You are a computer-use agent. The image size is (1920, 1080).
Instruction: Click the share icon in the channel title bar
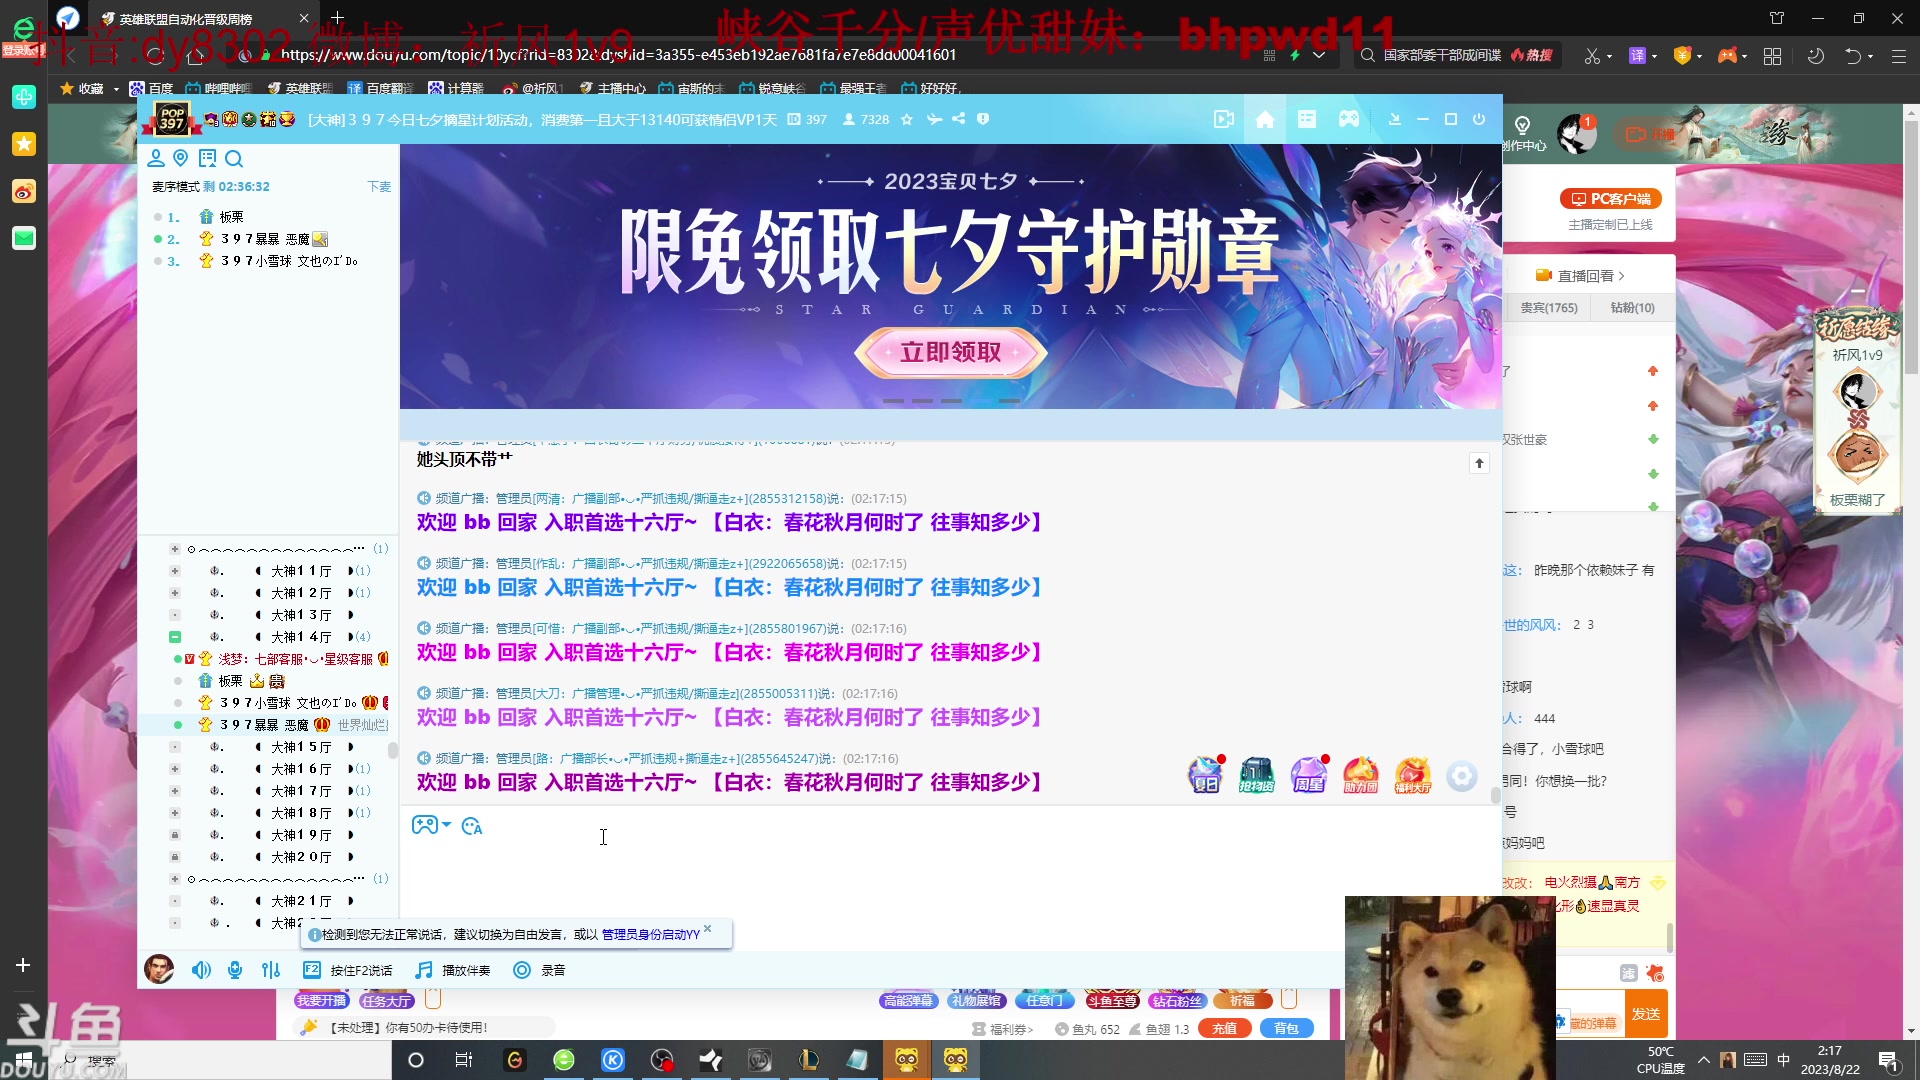(958, 119)
